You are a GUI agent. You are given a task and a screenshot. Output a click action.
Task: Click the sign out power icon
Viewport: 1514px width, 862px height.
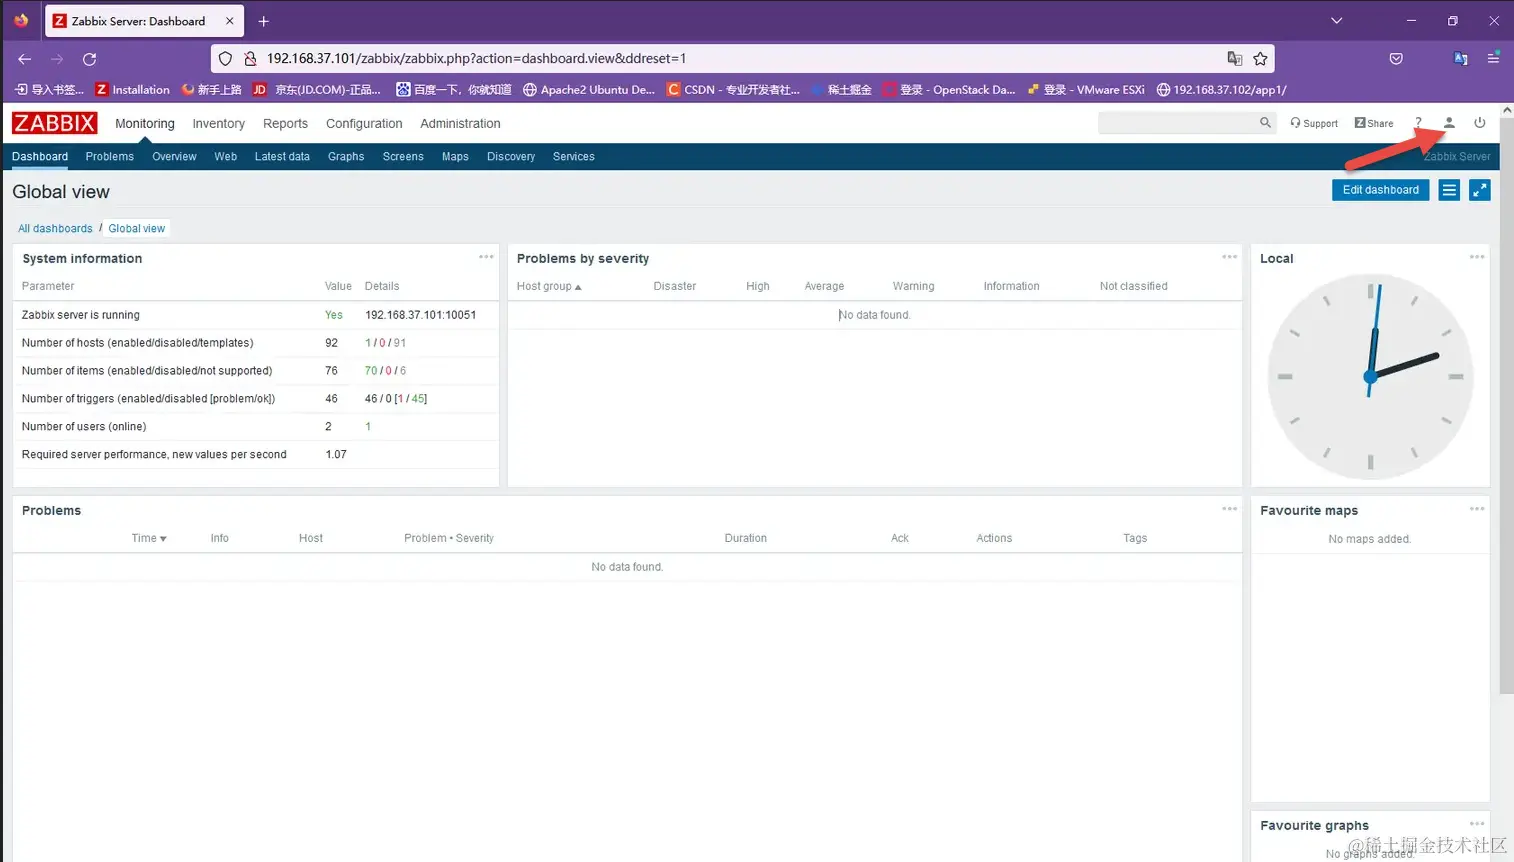point(1480,123)
